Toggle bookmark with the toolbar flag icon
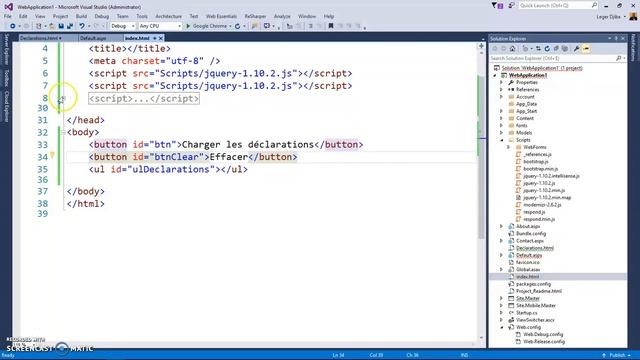The width and height of the screenshot is (640, 360). [x=331, y=26]
